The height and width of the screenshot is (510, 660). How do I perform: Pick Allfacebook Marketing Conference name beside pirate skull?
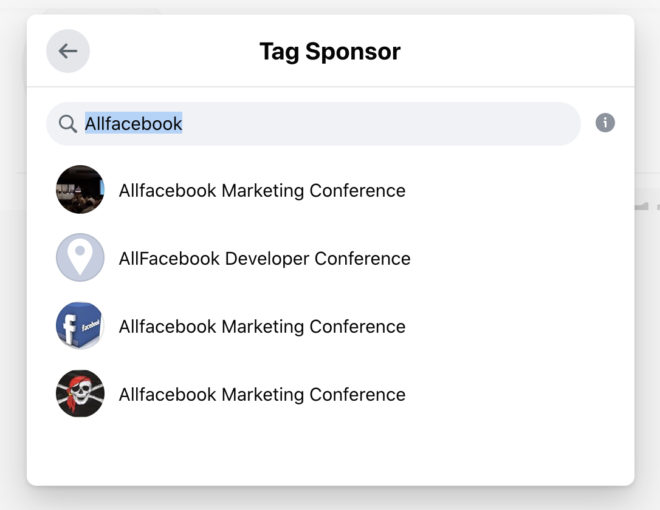click(262, 395)
